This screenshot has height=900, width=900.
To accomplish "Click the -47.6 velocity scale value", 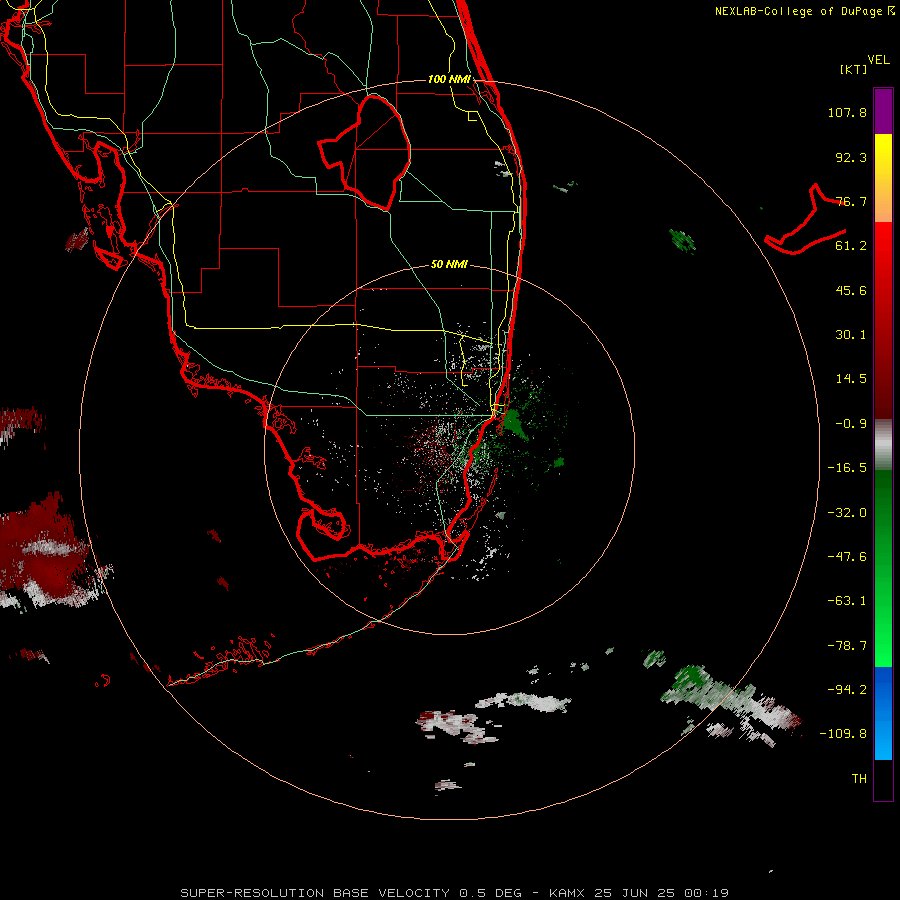I will 847,557.
